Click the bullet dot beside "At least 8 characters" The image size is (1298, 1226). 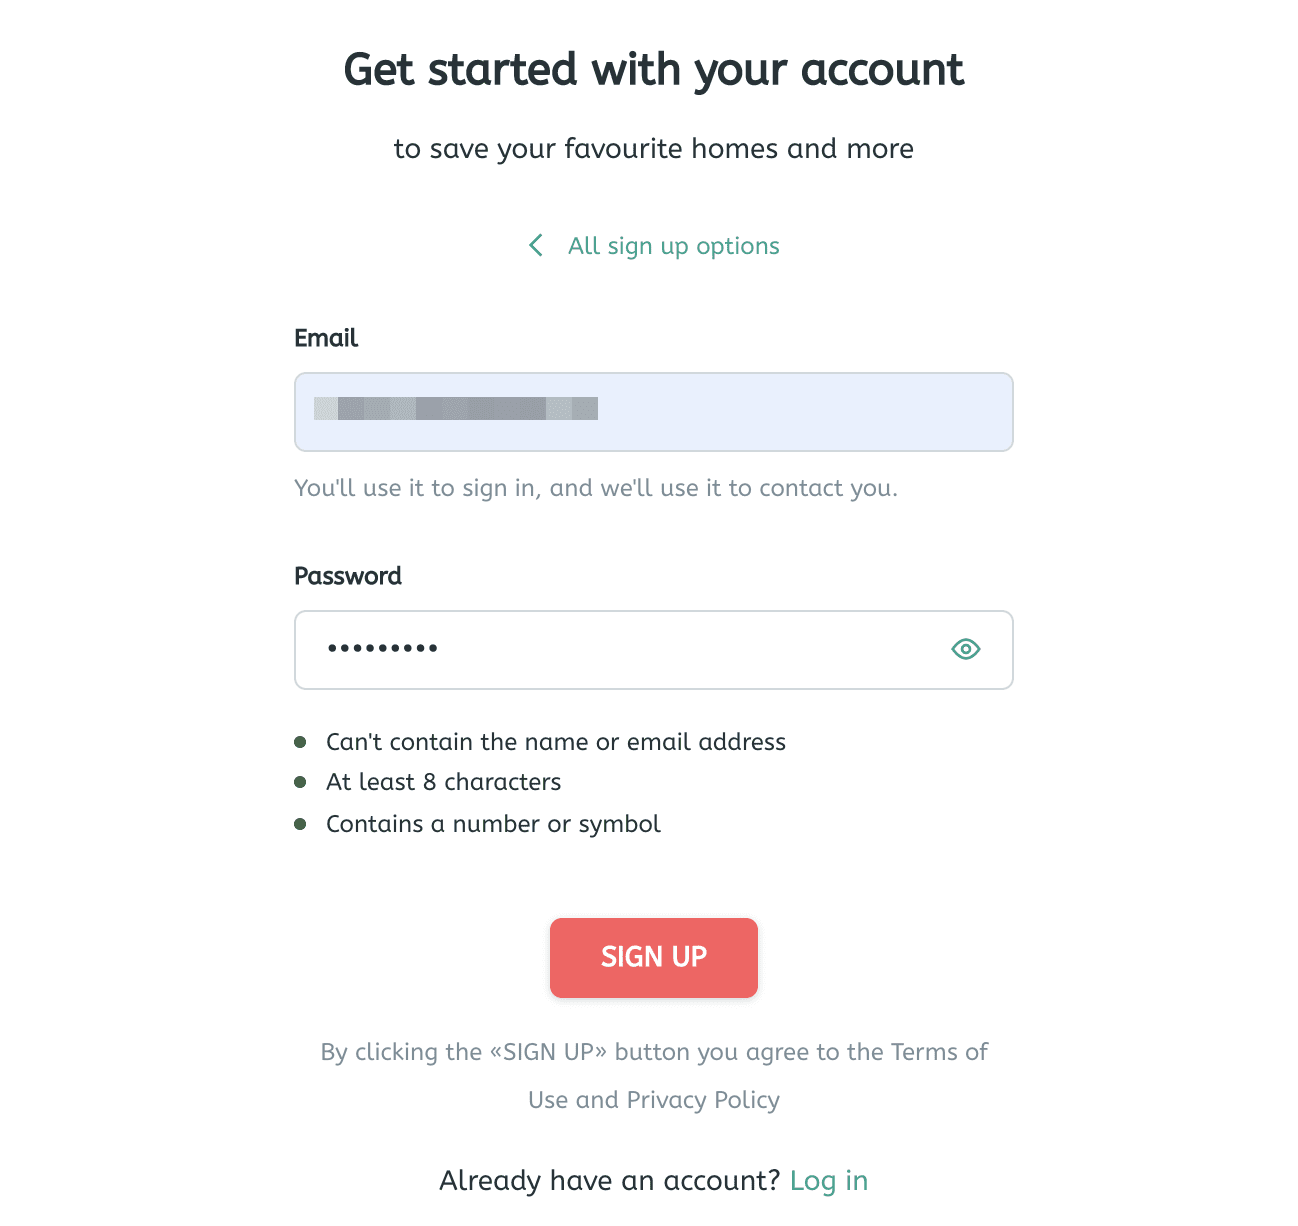click(300, 782)
